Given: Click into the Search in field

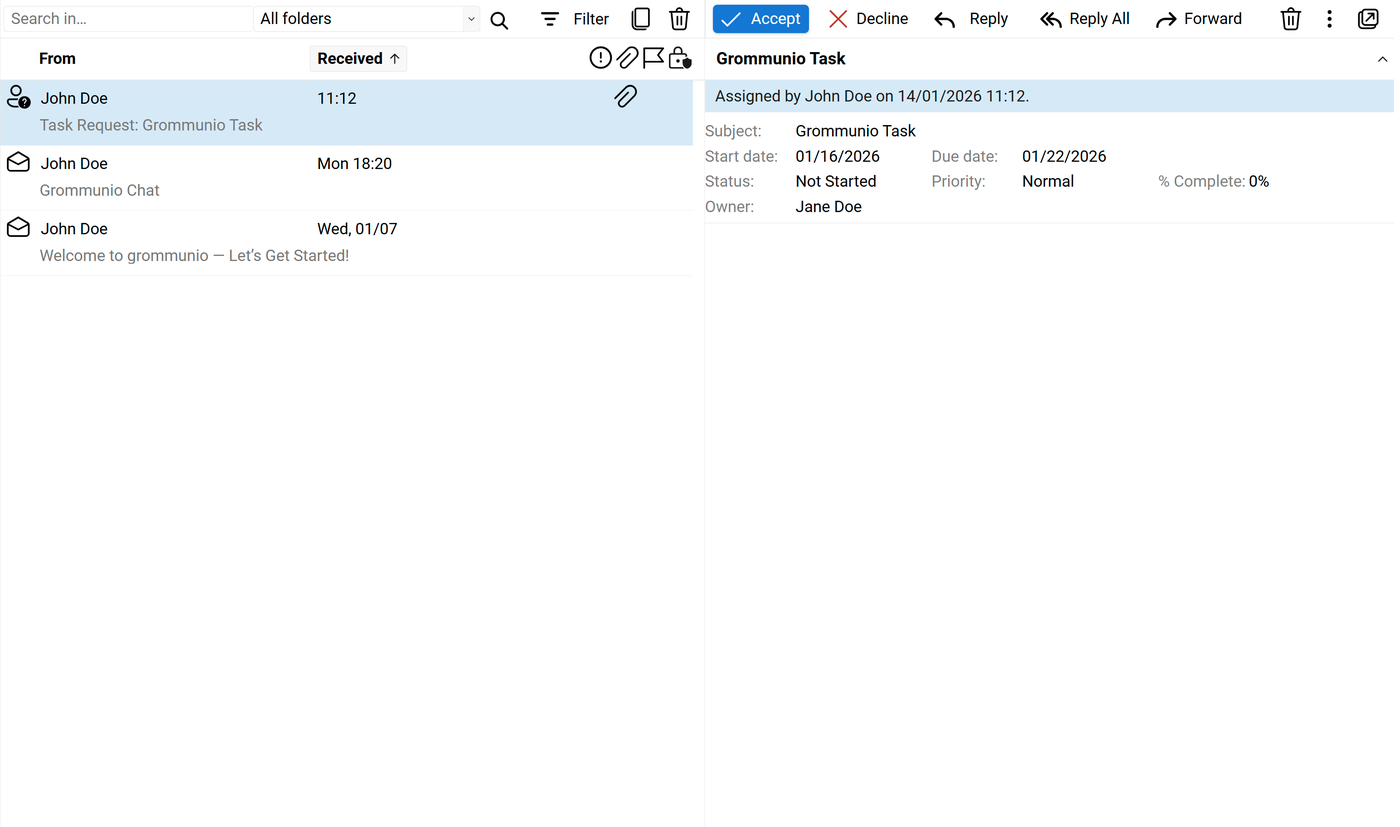Looking at the screenshot, I should (x=128, y=19).
